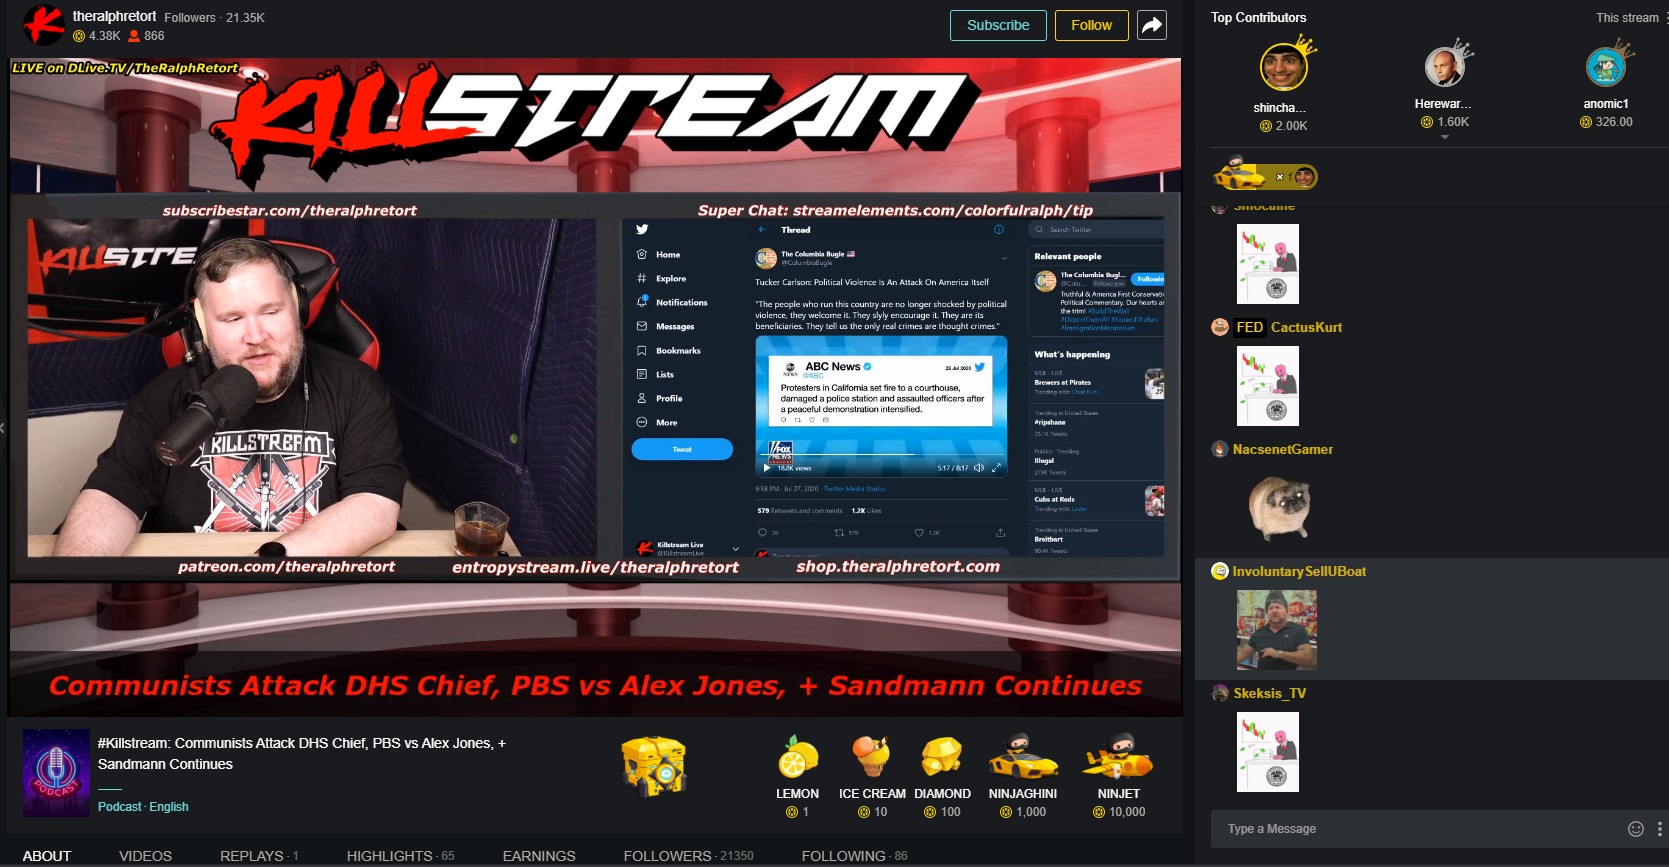Open the Podcast category thumbnail
This screenshot has height=867, width=1669.
click(56, 773)
